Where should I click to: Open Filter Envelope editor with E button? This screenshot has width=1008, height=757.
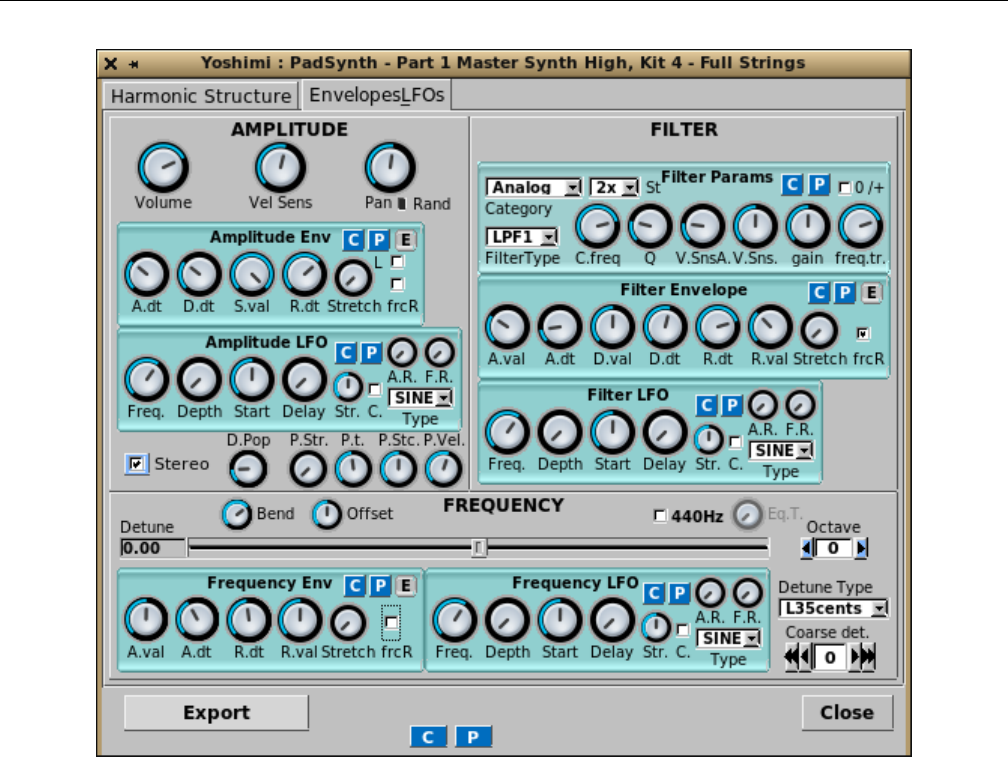[871, 293]
